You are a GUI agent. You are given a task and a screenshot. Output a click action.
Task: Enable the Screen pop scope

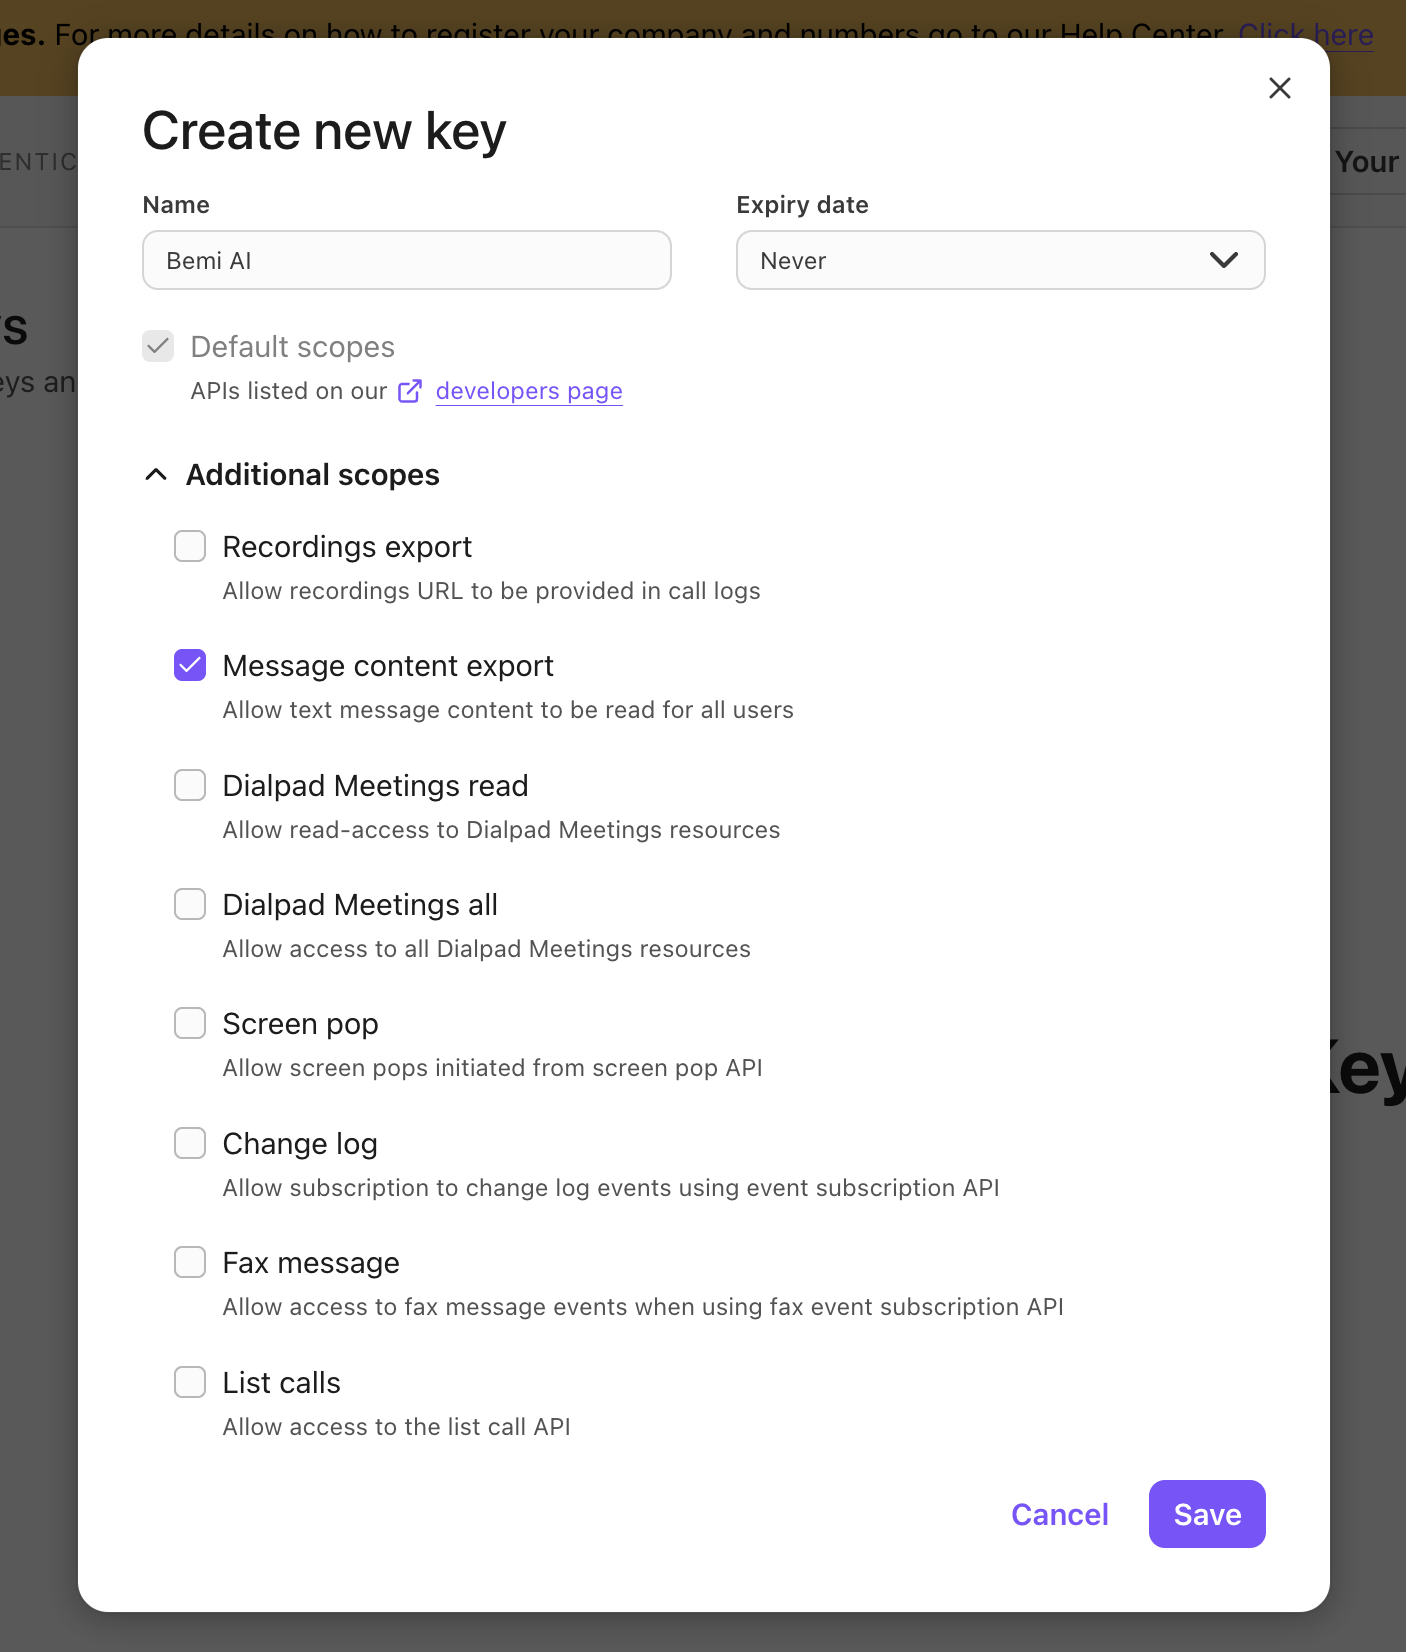coord(190,1023)
